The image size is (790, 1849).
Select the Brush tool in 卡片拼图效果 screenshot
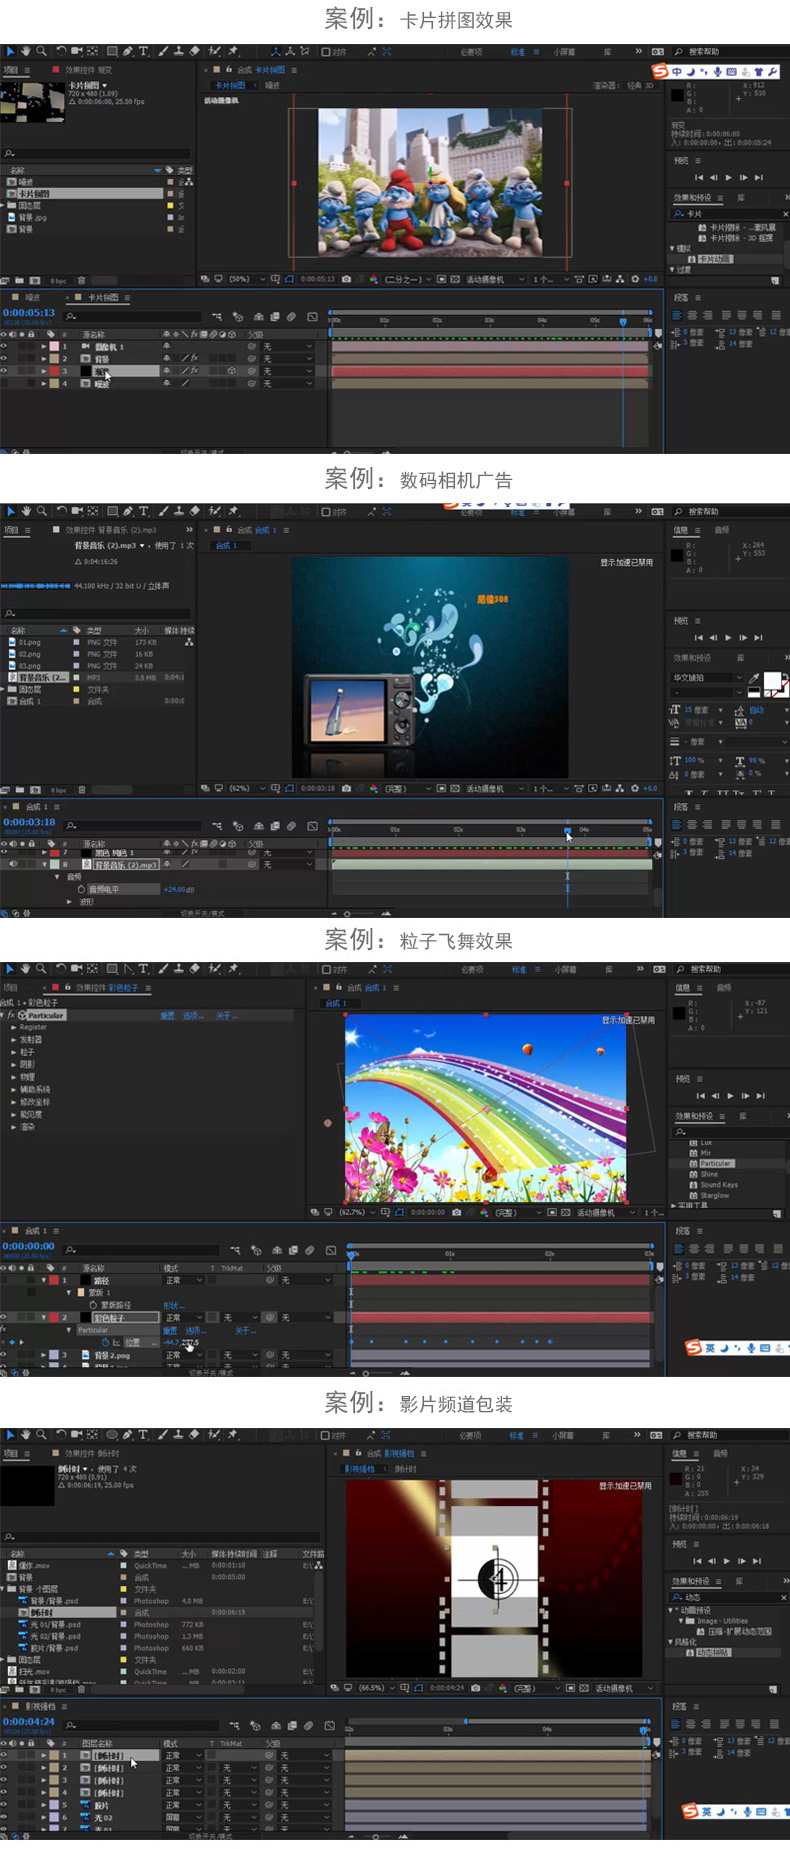click(162, 51)
